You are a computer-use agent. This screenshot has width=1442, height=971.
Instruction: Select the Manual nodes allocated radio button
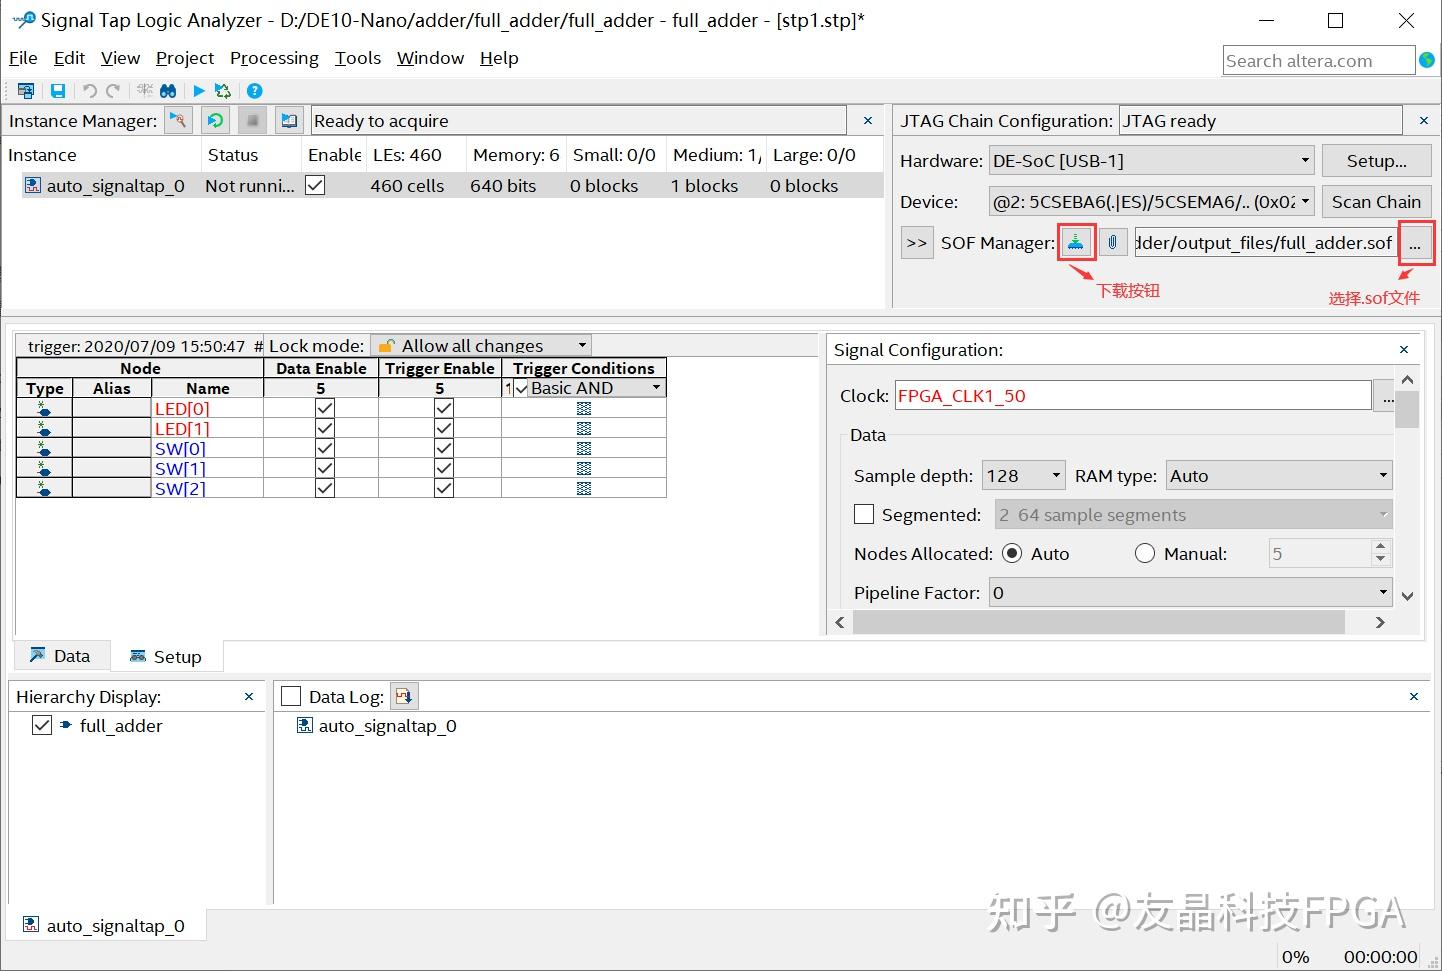[x=1145, y=553]
